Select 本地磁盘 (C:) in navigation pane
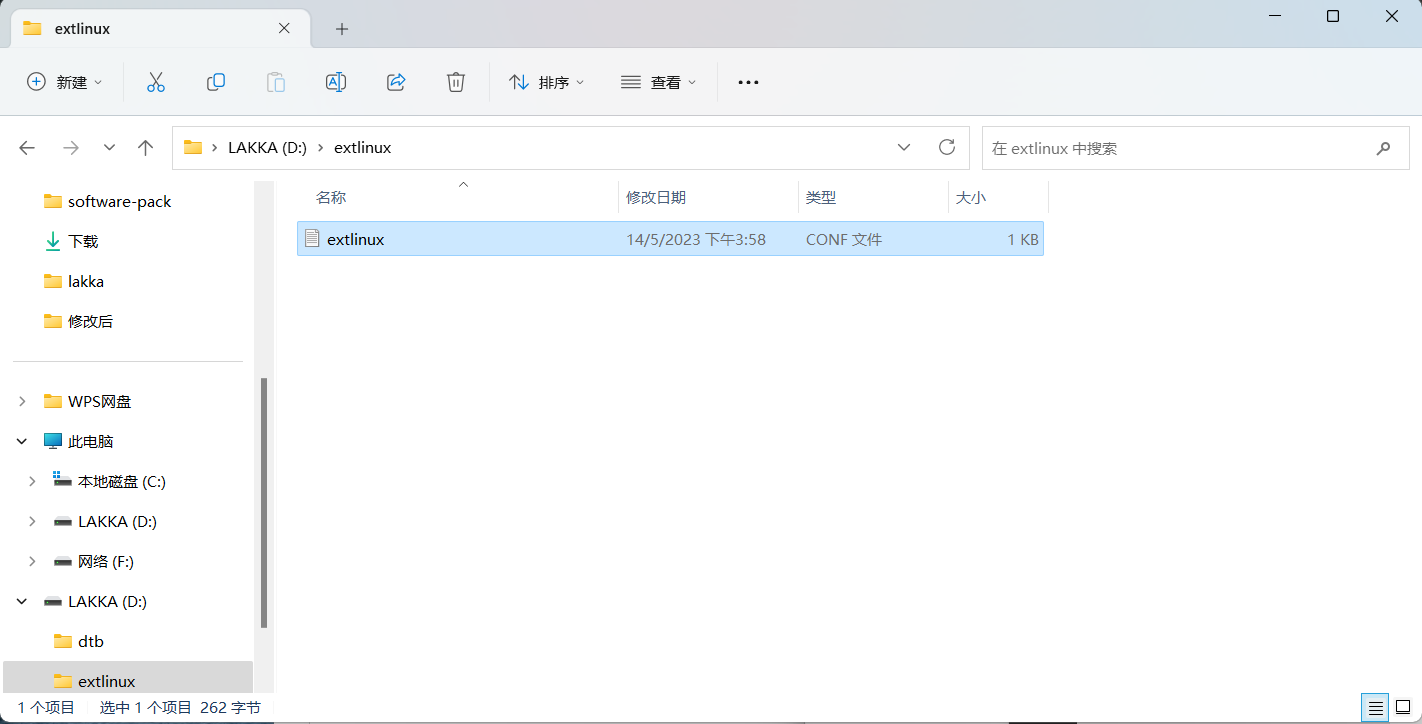The width and height of the screenshot is (1422, 724). 122,481
